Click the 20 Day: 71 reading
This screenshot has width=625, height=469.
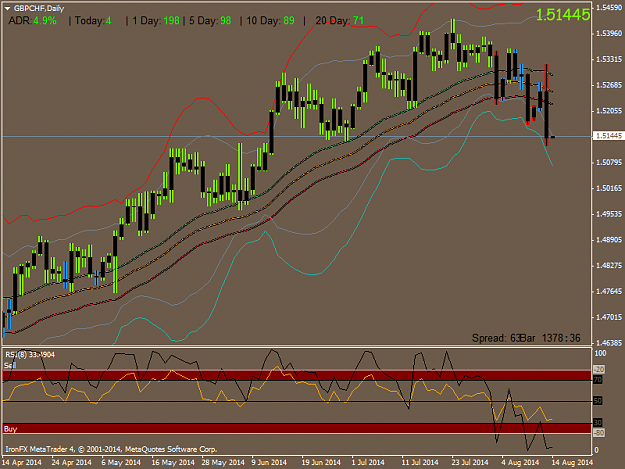click(x=340, y=21)
